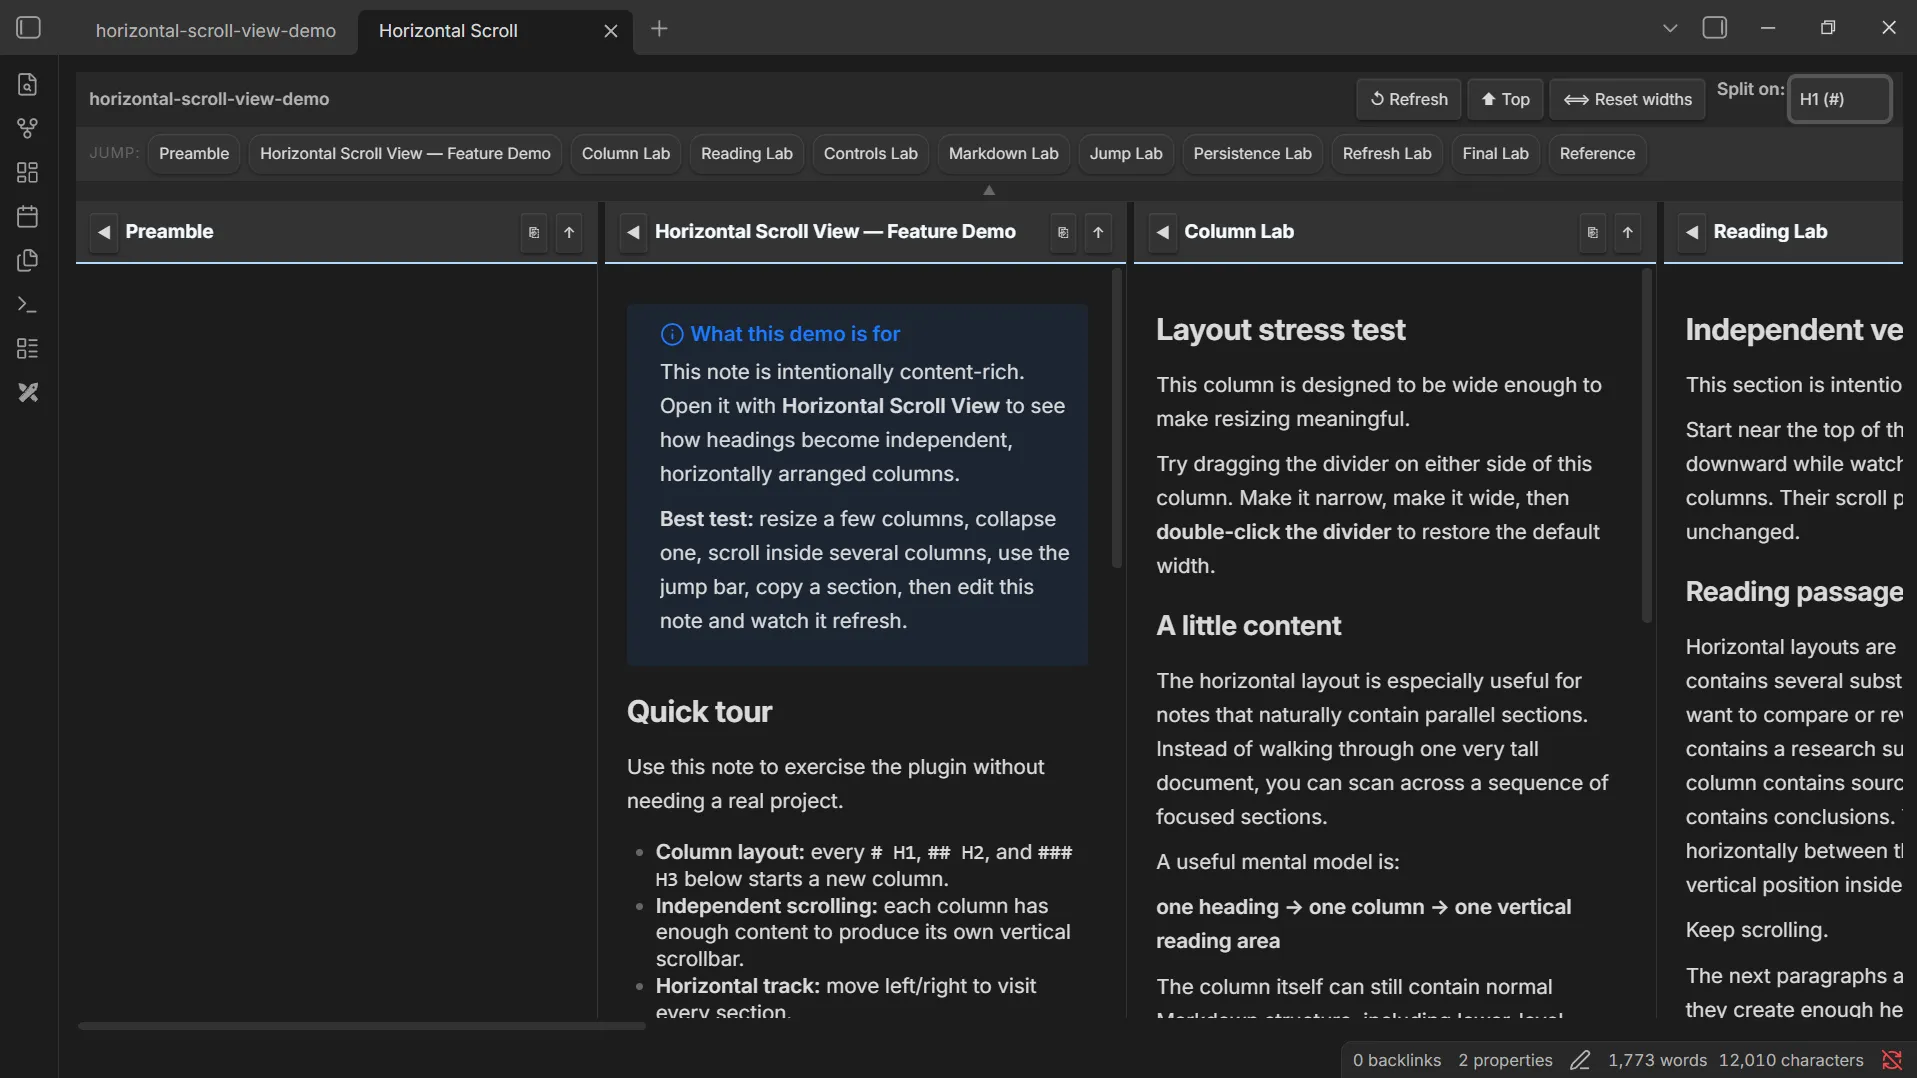Click the 1,773 words counter
Image resolution: width=1917 pixels, height=1078 pixels.
1657,1060
